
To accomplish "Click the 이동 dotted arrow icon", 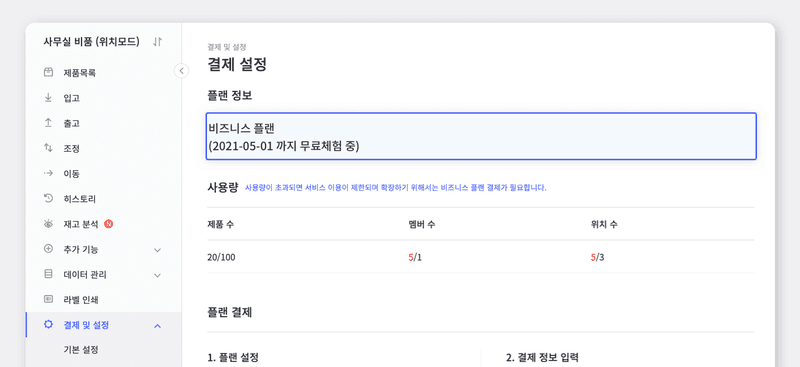I will tap(48, 173).
